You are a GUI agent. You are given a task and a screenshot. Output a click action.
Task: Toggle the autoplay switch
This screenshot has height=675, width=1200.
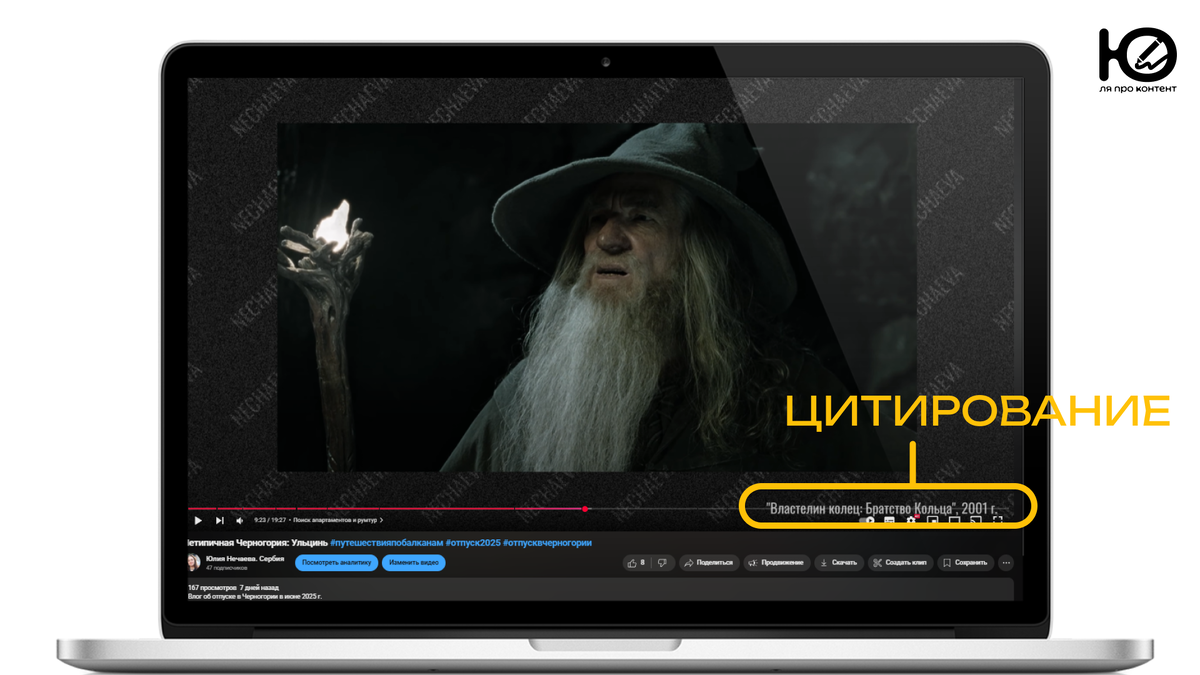click(x=867, y=520)
